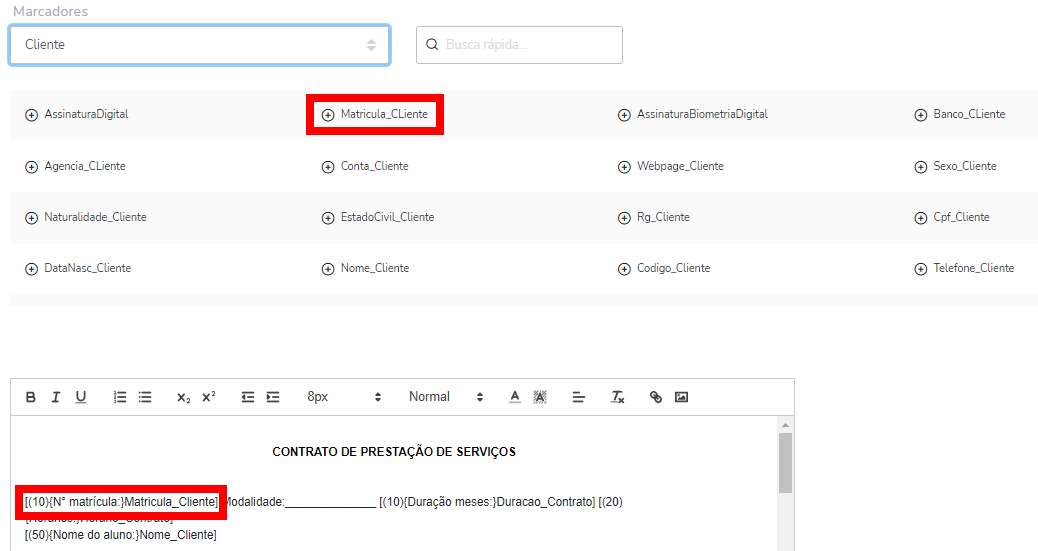The width and height of the screenshot is (1038, 551).
Task: Add the Matricula_CLiente marker
Action: [x=375, y=115]
